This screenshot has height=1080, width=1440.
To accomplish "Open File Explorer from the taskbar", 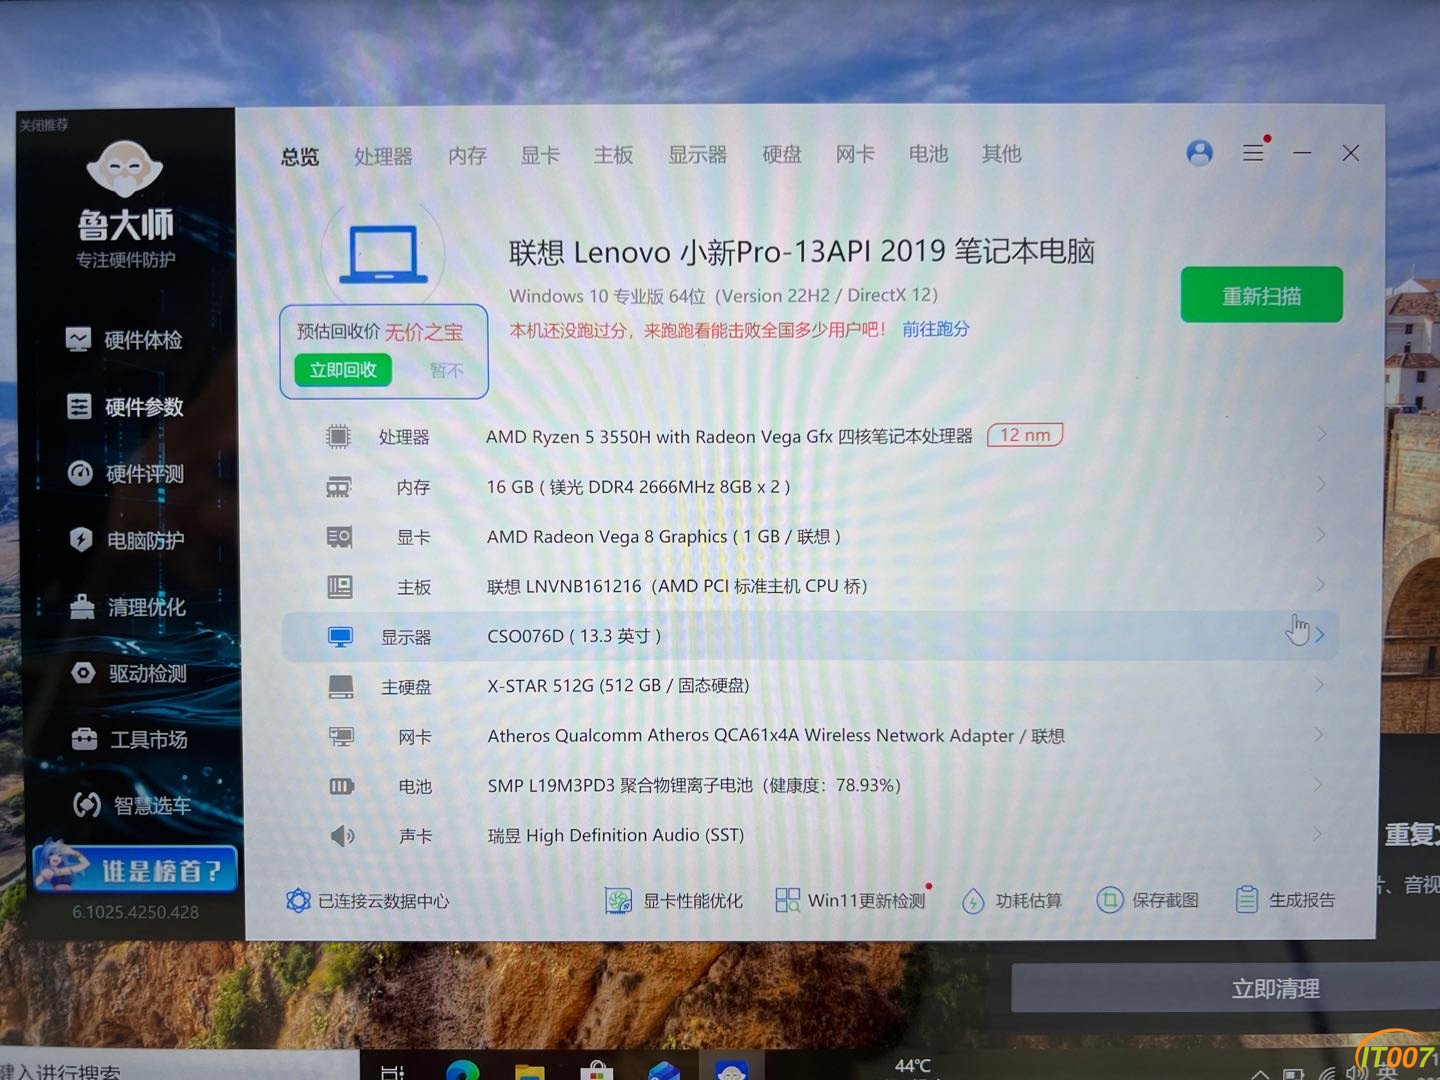I will click(x=529, y=1071).
